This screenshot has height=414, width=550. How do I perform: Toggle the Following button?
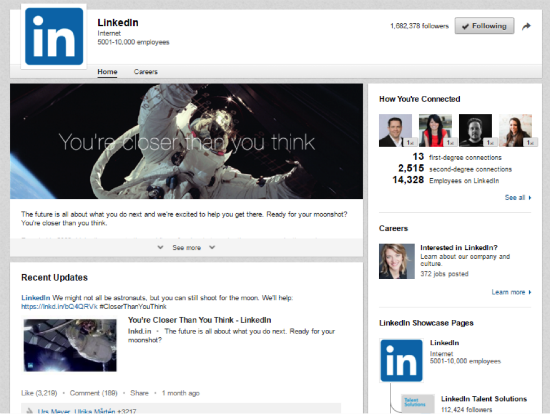click(484, 26)
